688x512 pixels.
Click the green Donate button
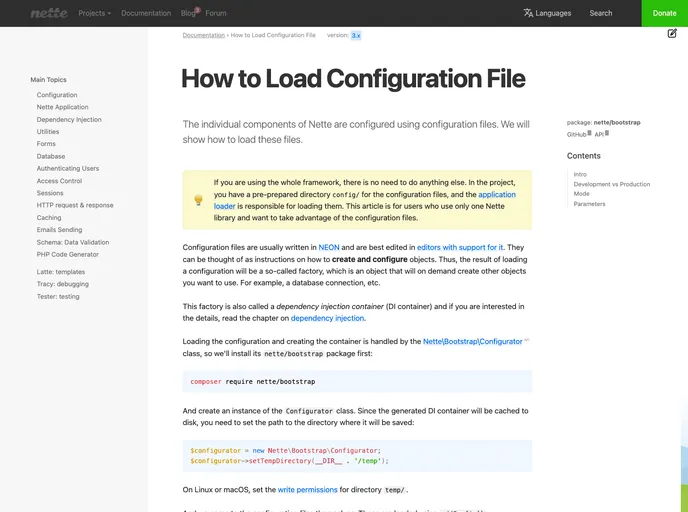coord(664,13)
